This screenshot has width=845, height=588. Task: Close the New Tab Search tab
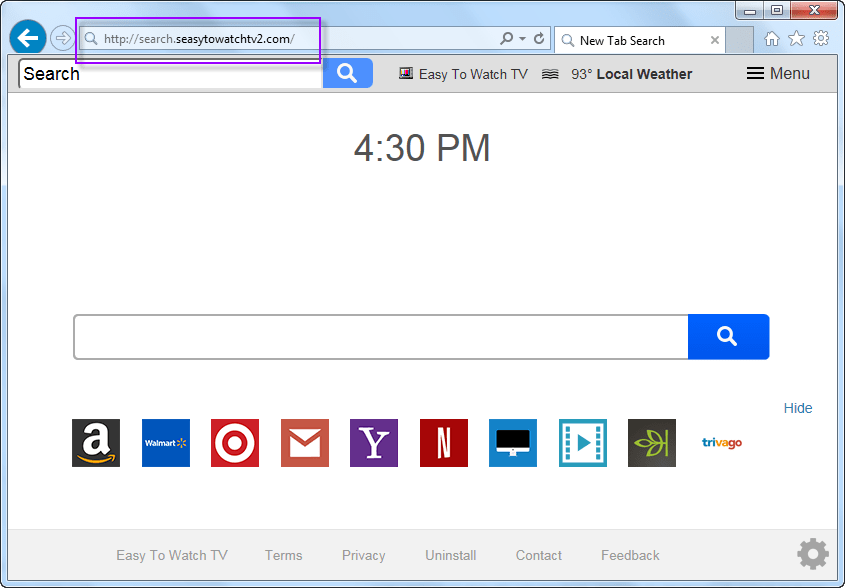715,40
